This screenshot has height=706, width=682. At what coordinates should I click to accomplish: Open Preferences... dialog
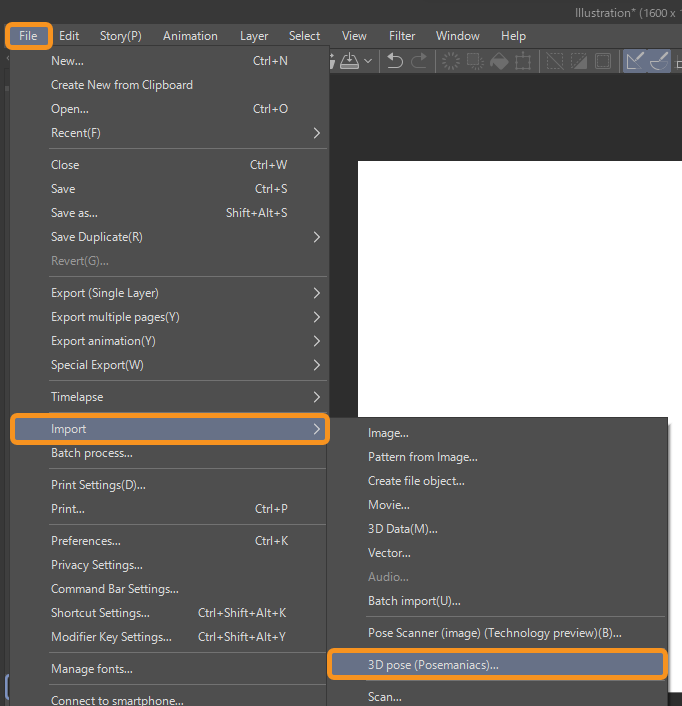pyautogui.click(x=169, y=541)
